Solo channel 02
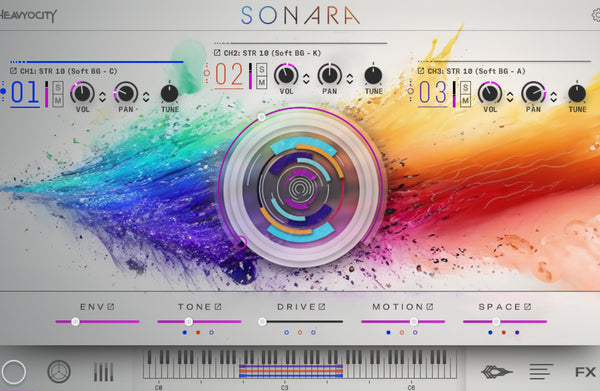600x391 pixels. pyautogui.click(x=261, y=69)
